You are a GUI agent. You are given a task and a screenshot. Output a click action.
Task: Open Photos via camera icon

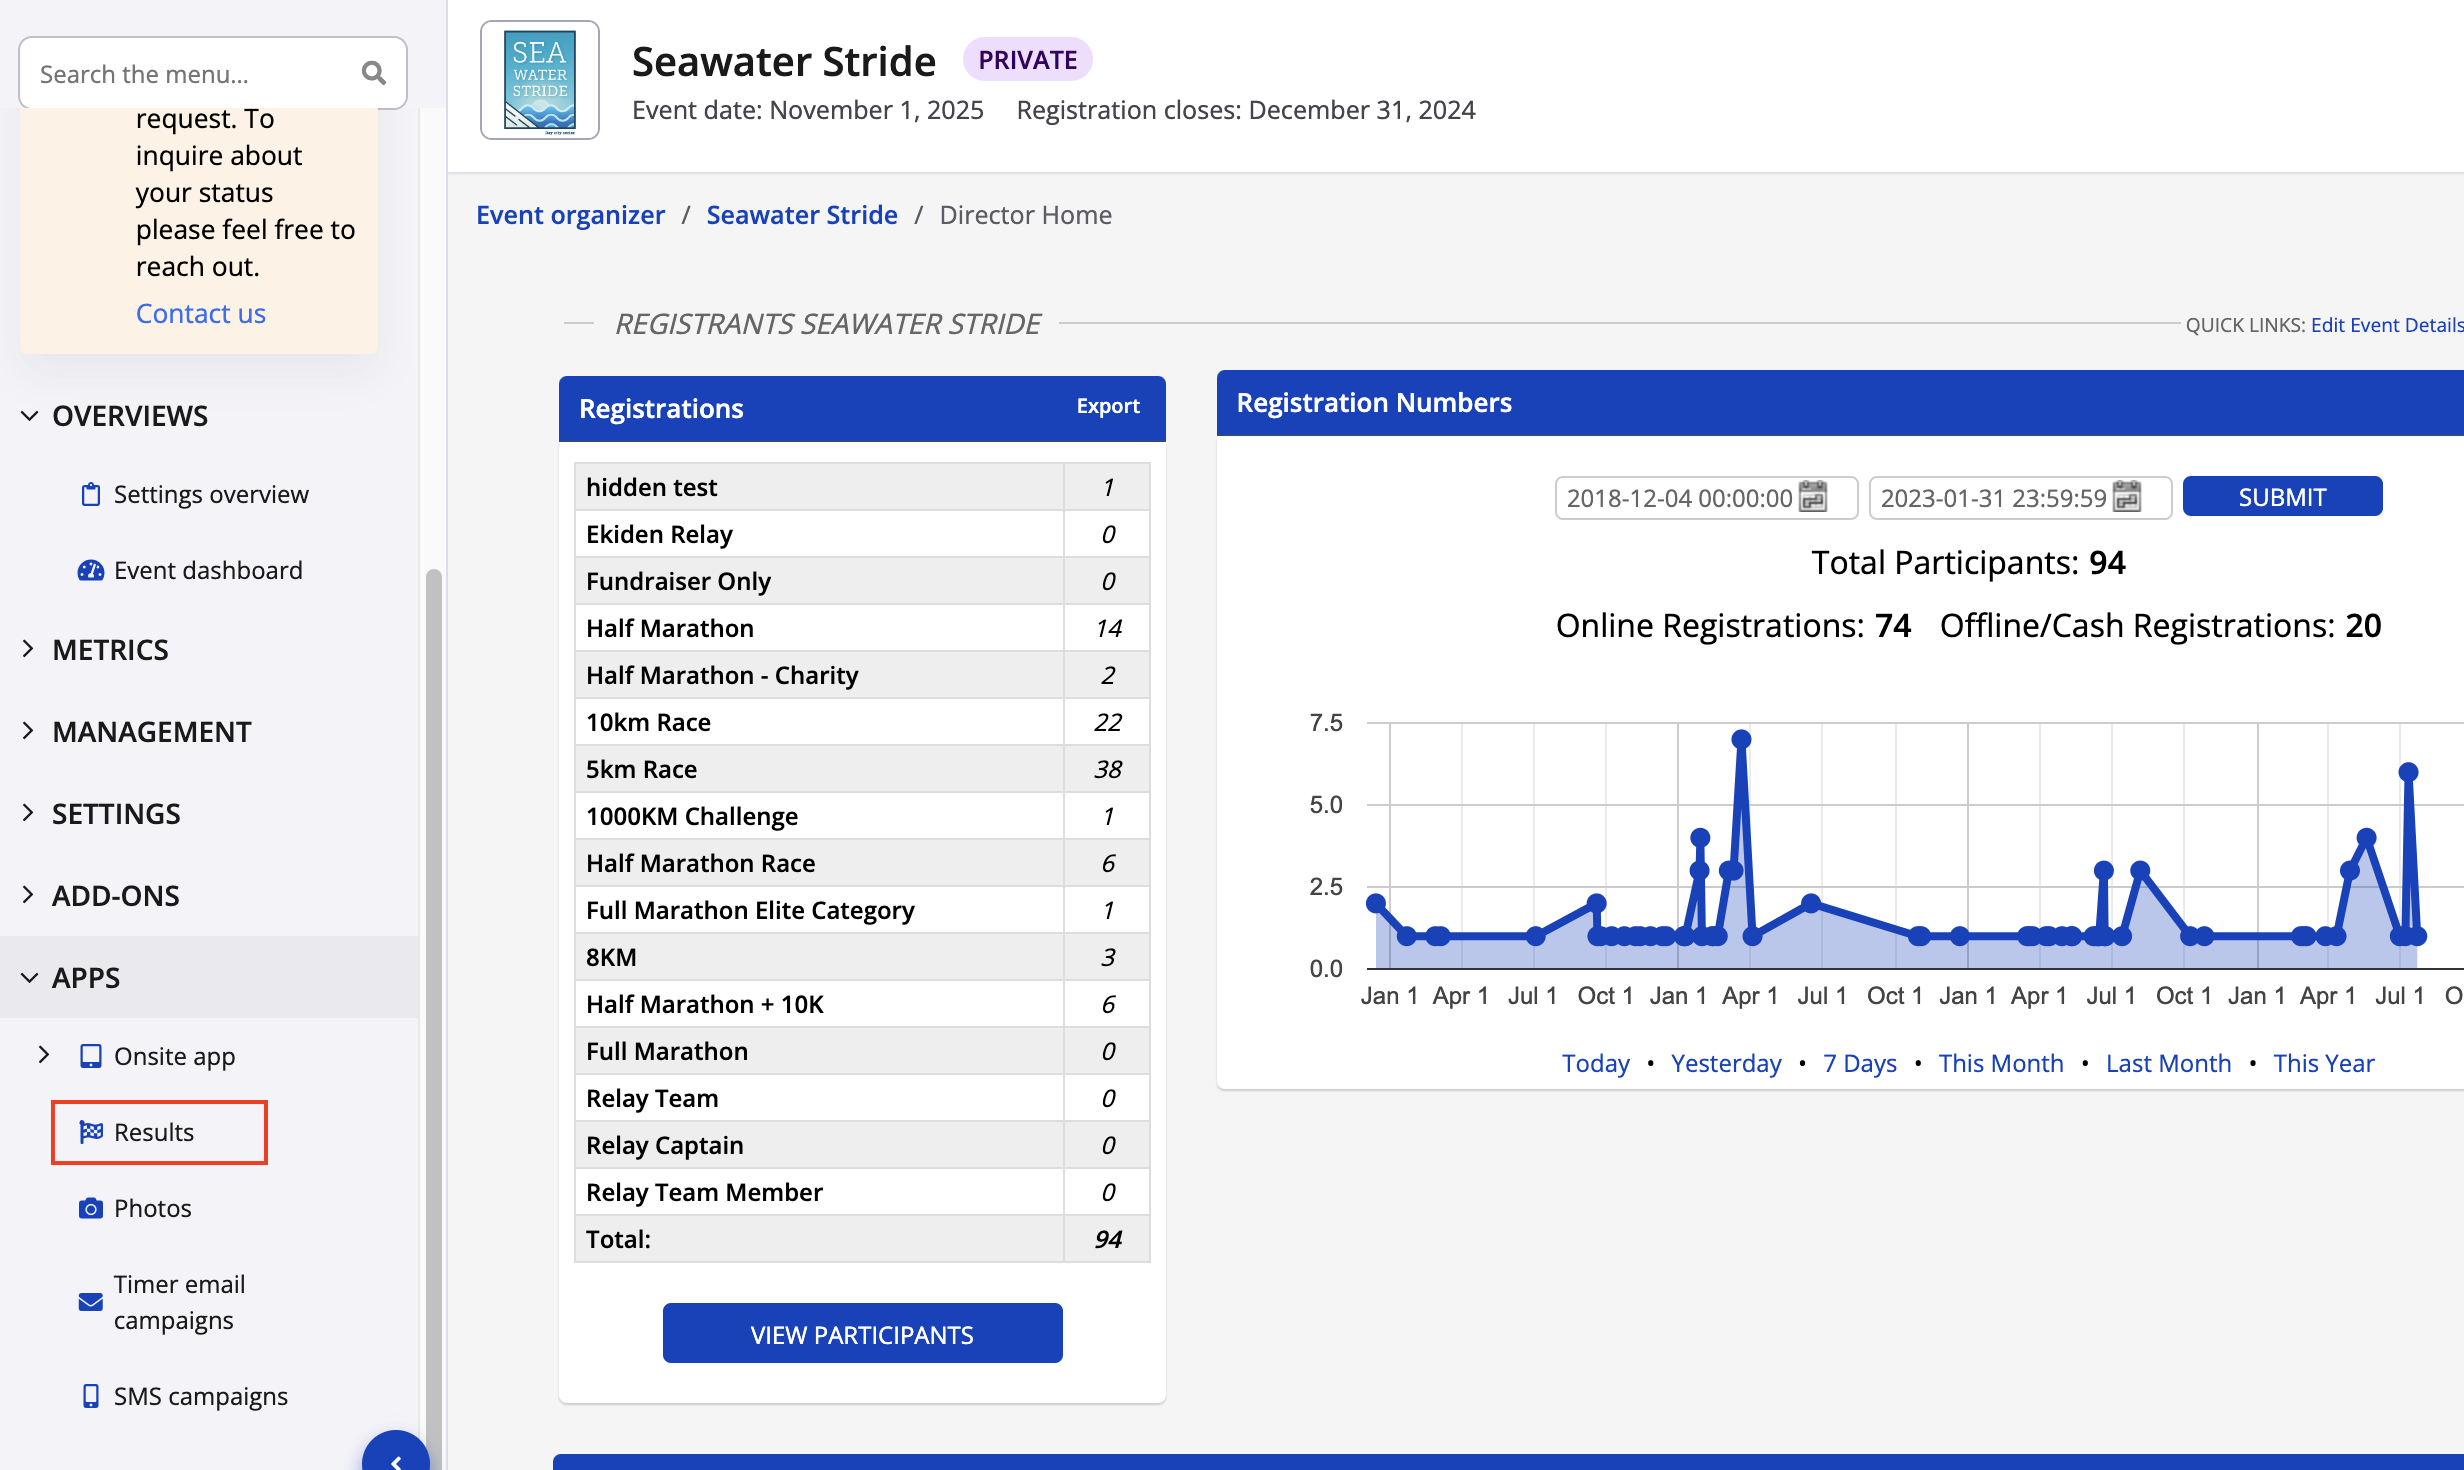[x=90, y=1208]
